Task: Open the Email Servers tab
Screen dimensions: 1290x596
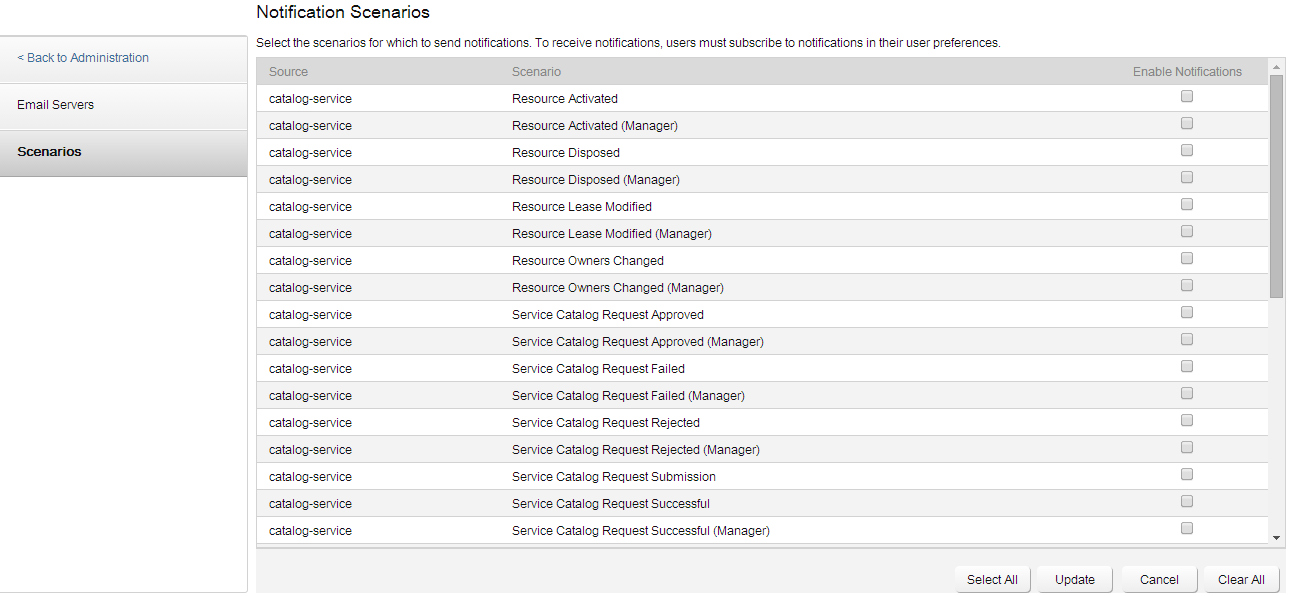Action: pos(56,105)
